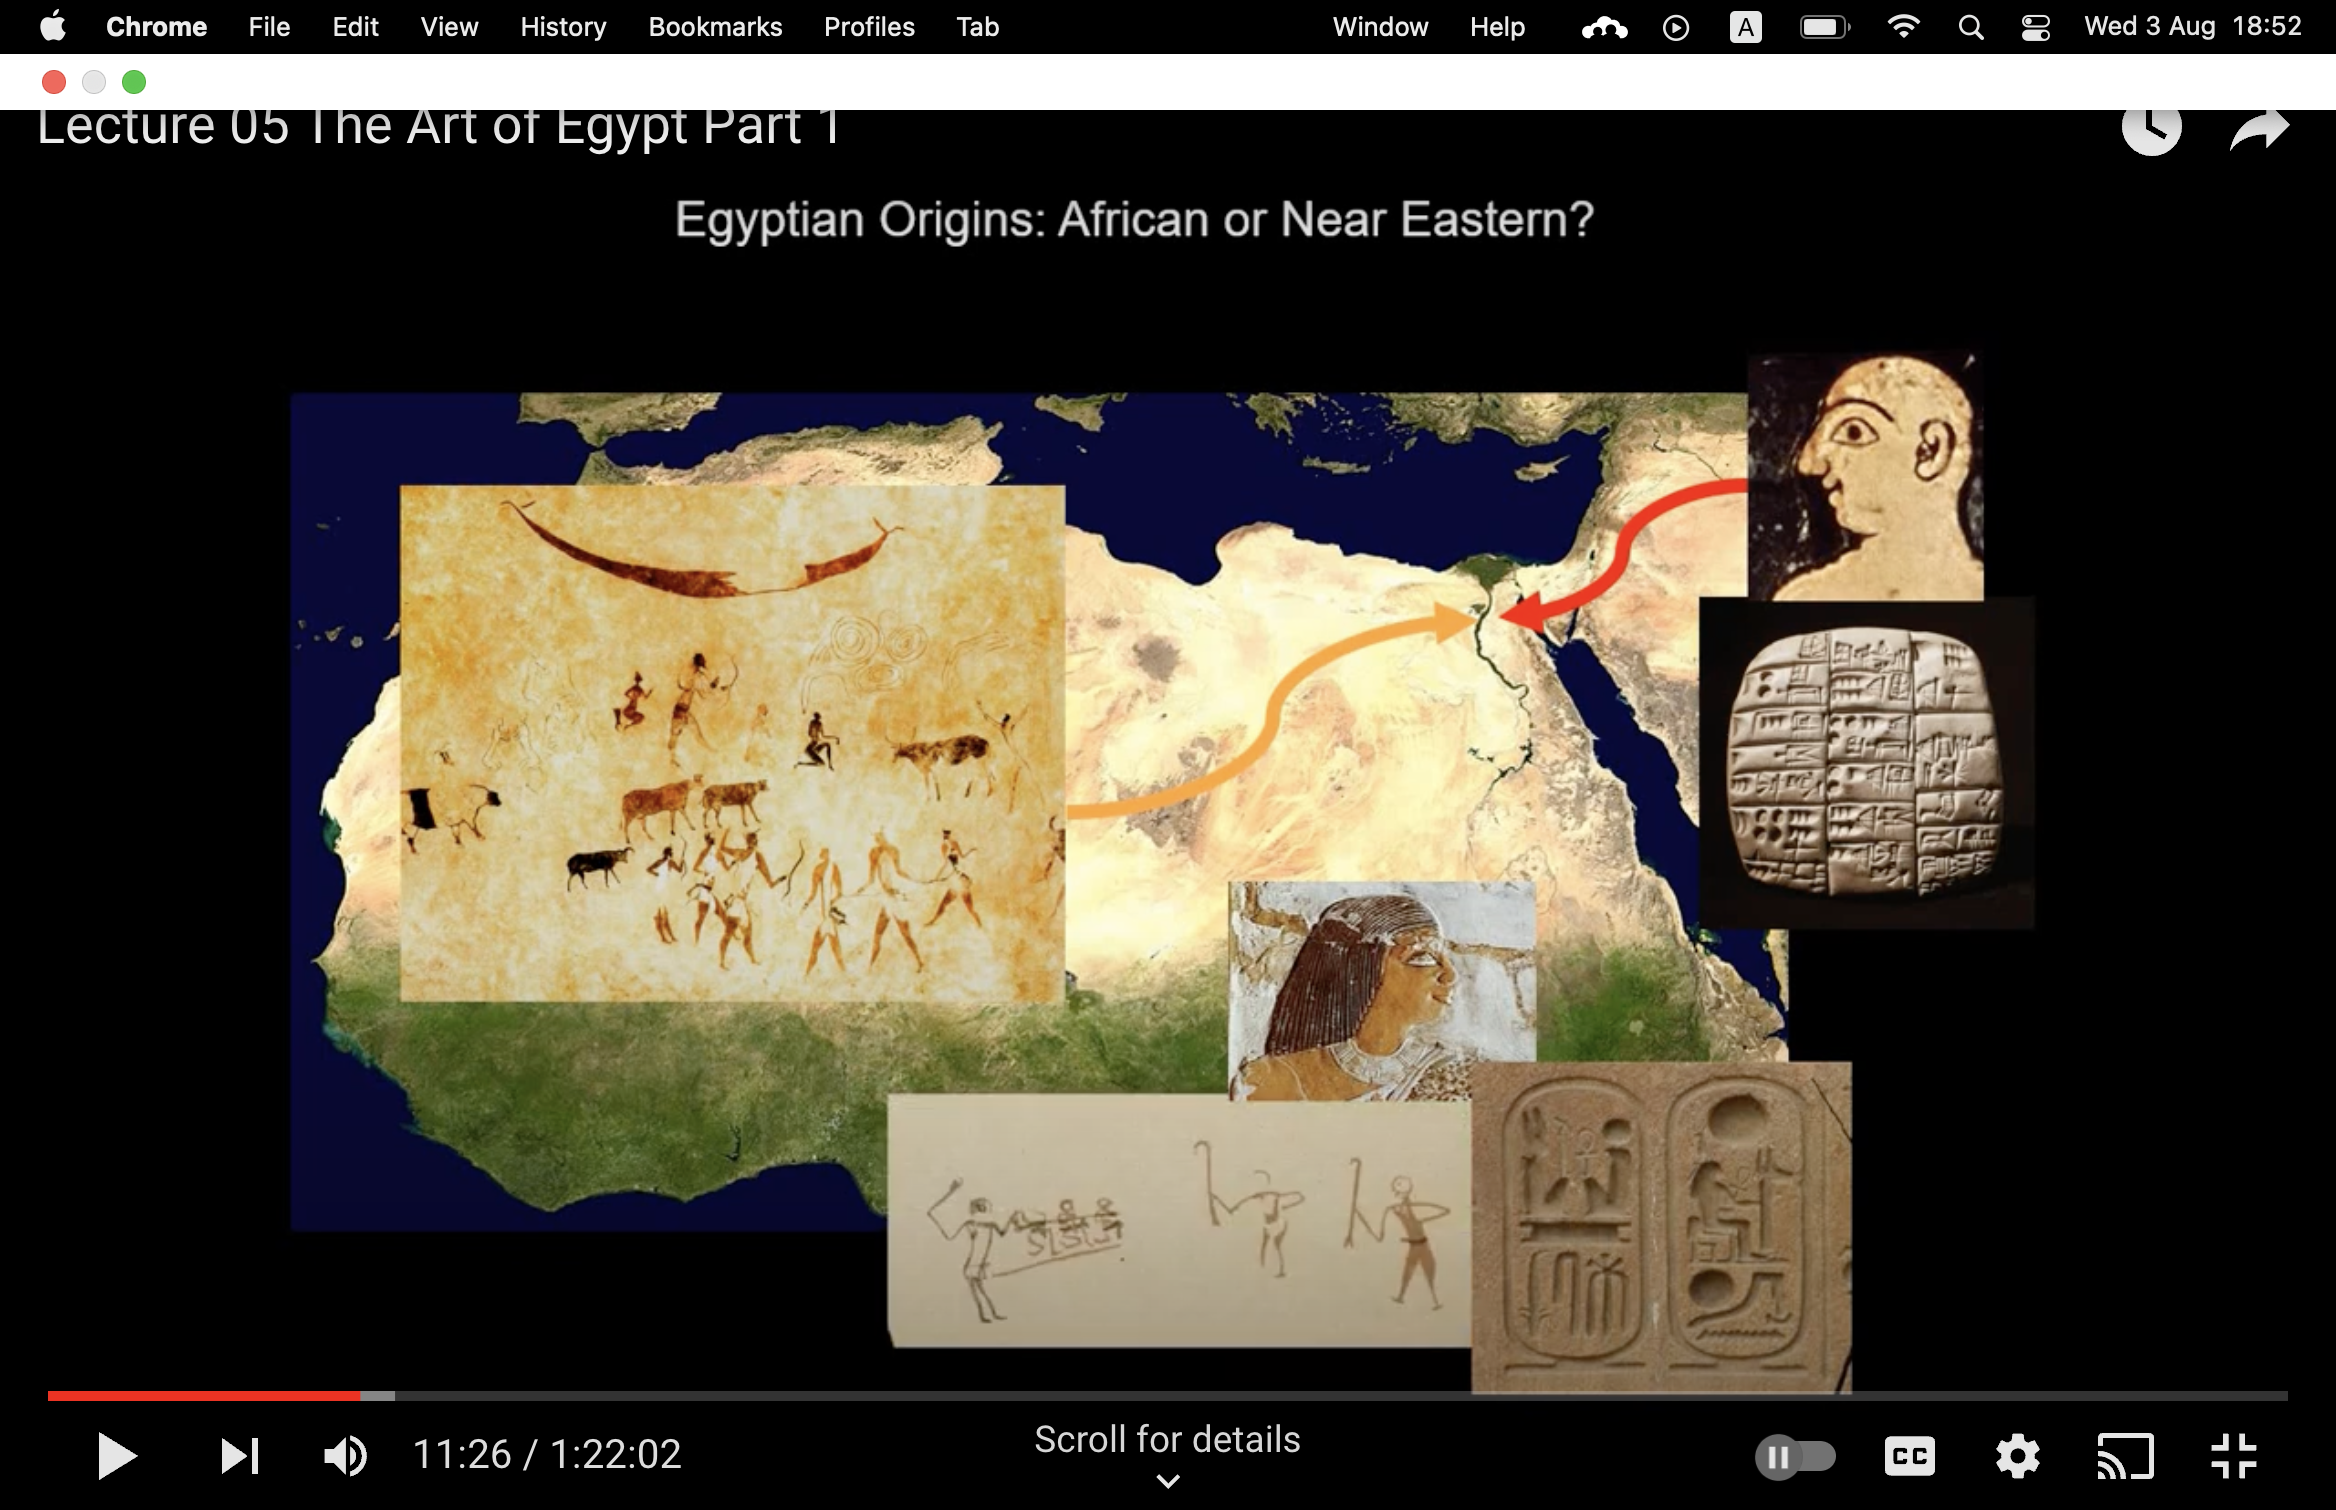Turn on CC closed captions
Viewport: 2336px width, 1510px height.
[x=1909, y=1456]
